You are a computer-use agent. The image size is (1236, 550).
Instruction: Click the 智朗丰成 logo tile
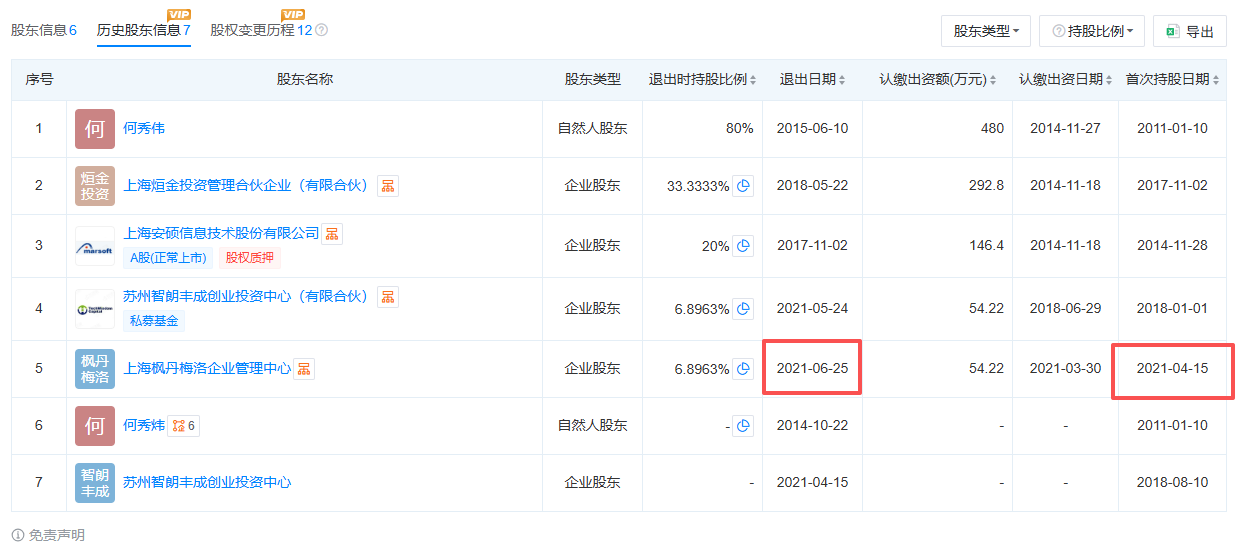click(95, 483)
